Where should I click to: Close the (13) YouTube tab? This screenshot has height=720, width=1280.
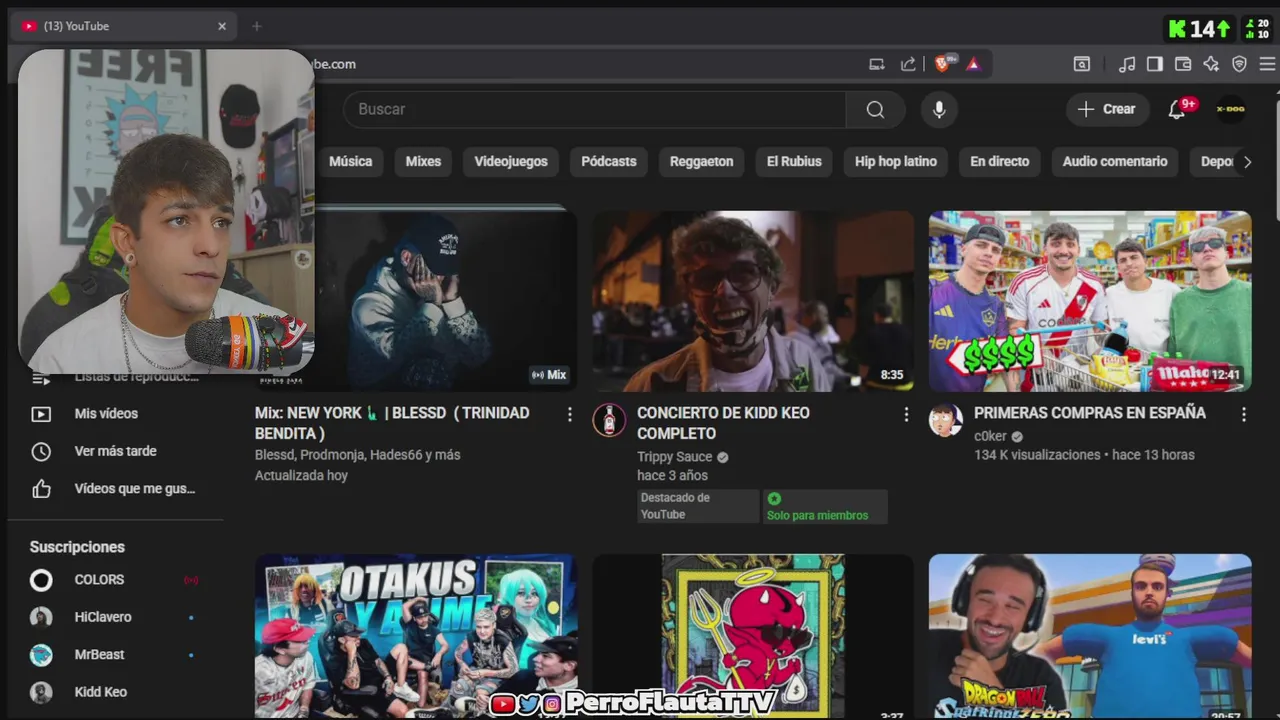coord(222,26)
